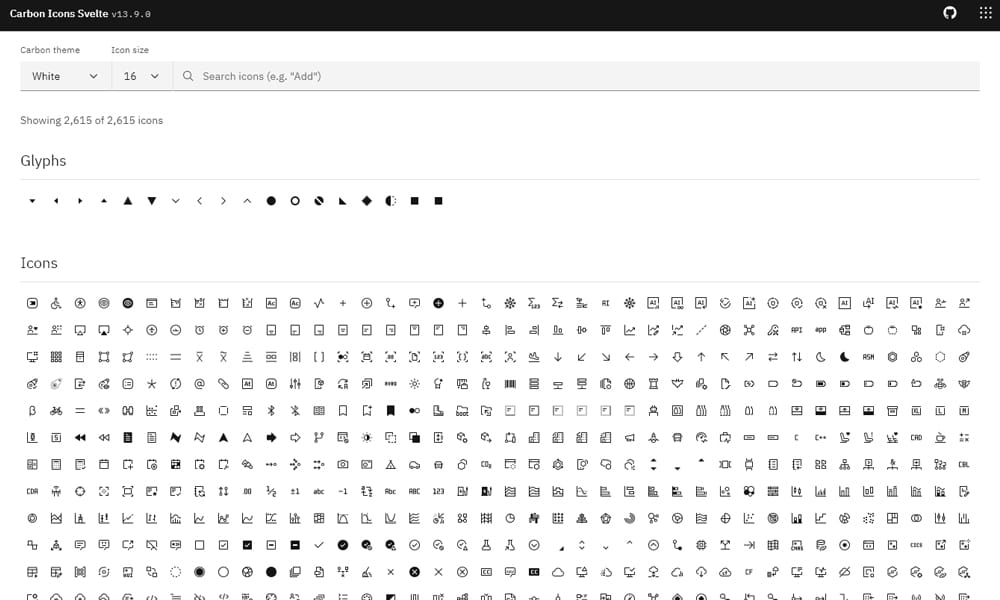This screenshot has height=600, width=1000.
Task: Select the activity waveform icon
Action: coord(319,304)
